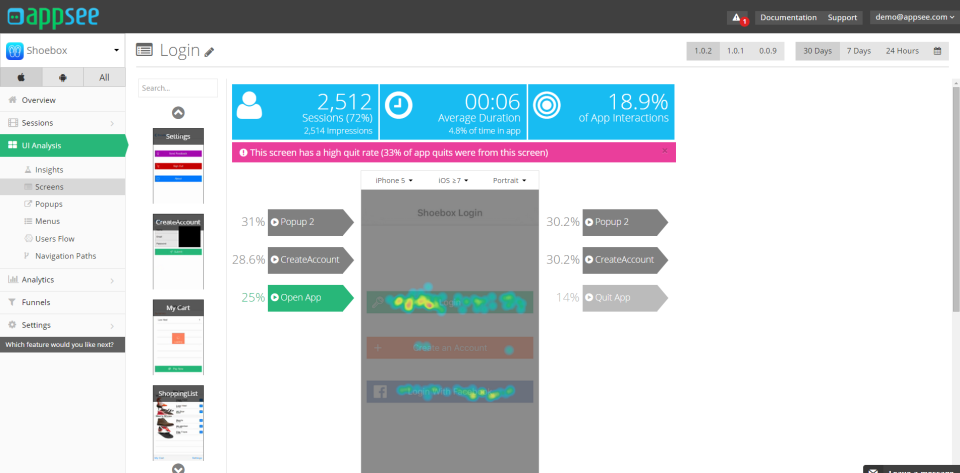This screenshot has height=473, width=960.
Task: Select the ShoppingList screen thumbnail
Action: [178, 423]
